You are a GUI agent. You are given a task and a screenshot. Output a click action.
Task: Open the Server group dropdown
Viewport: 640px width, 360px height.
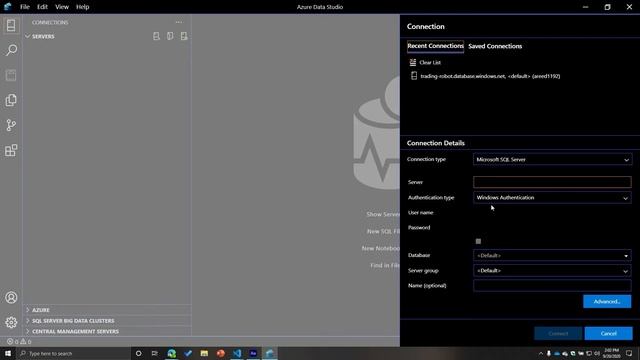click(552, 271)
